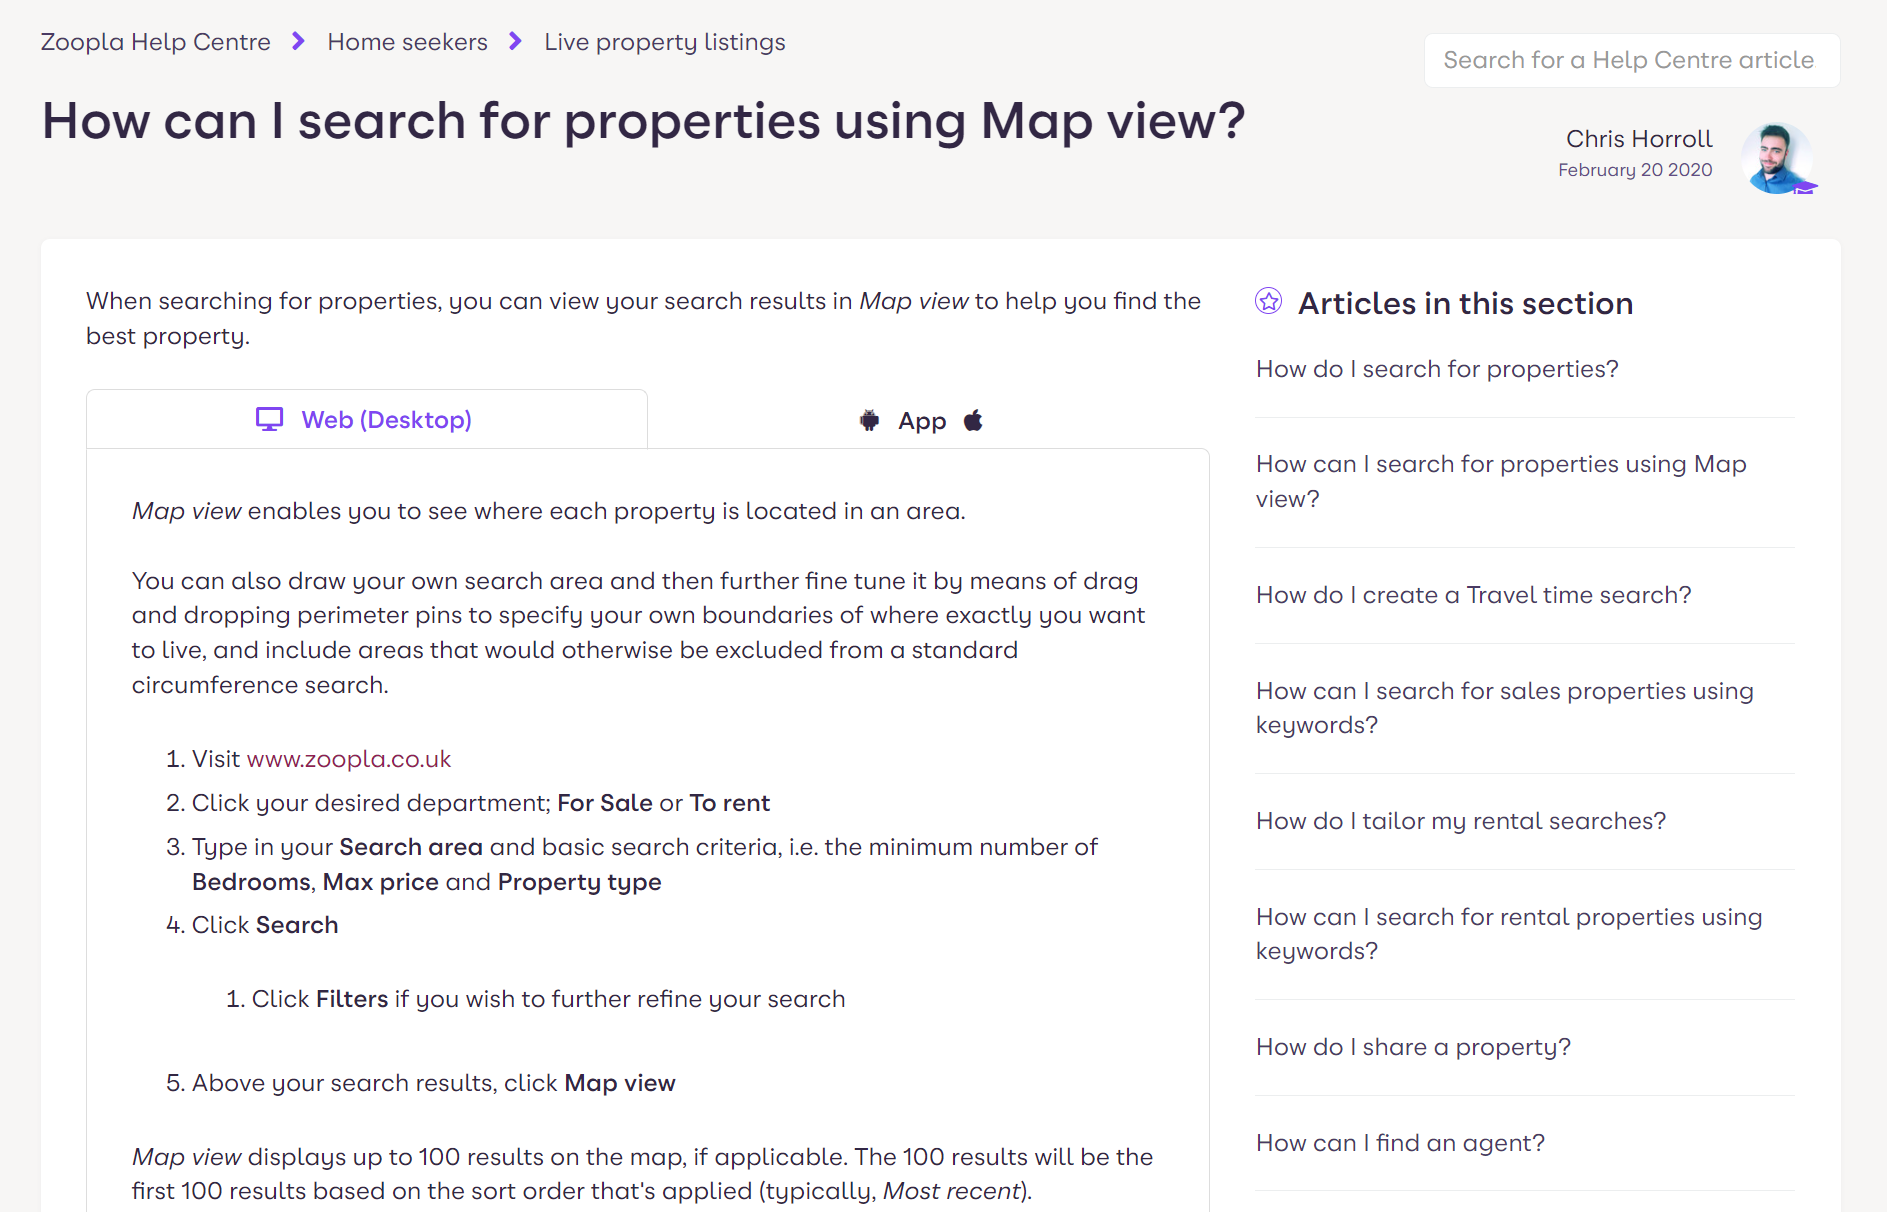Click the chevron after Home seekers

coord(515,41)
